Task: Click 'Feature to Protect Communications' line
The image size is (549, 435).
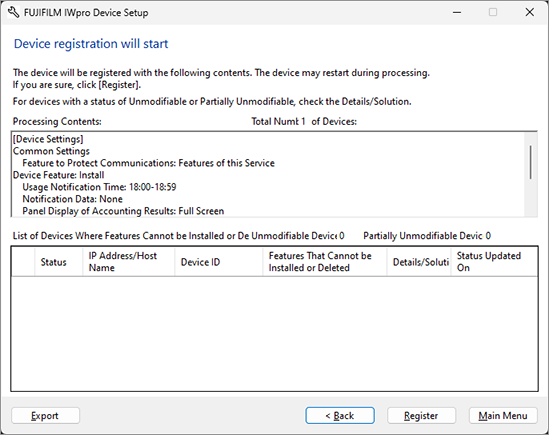Action: [x=148, y=163]
